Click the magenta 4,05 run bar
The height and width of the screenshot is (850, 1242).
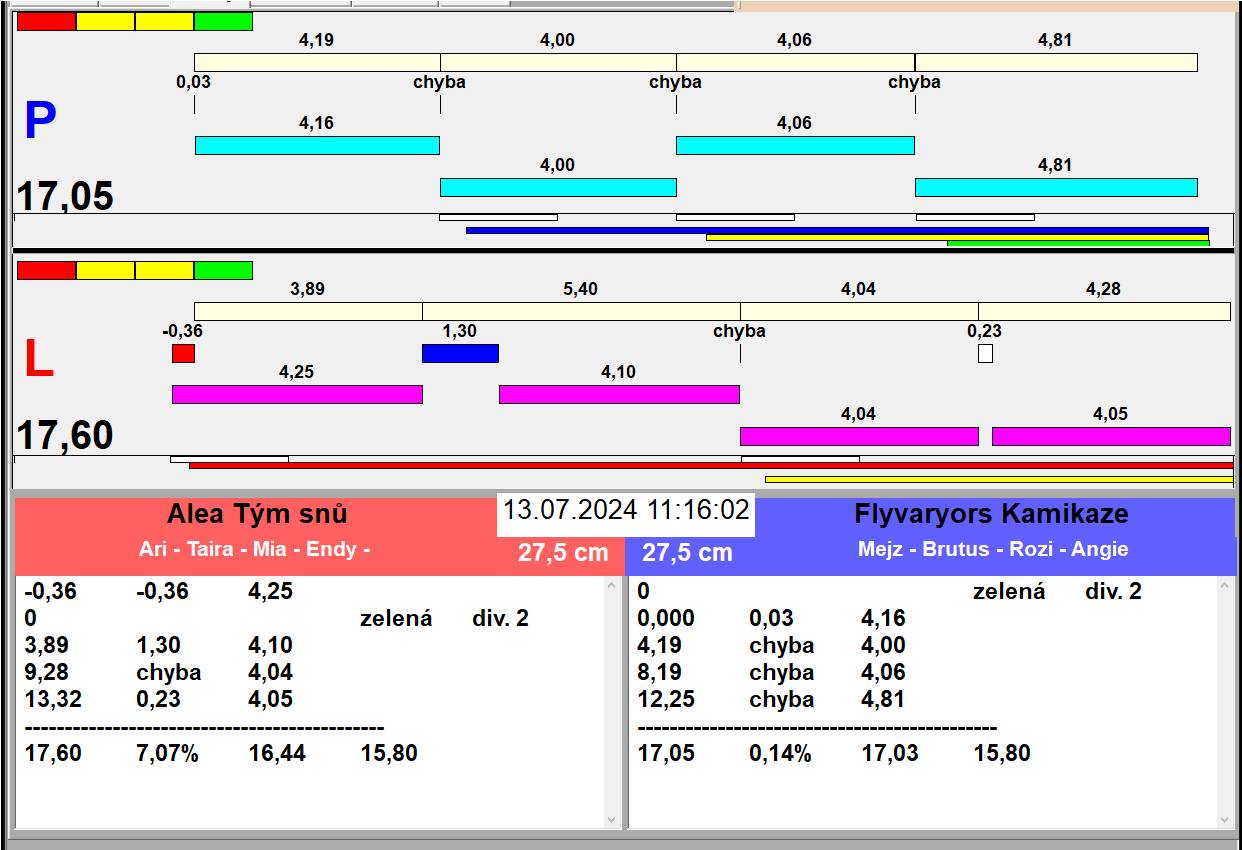point(1111,437)
